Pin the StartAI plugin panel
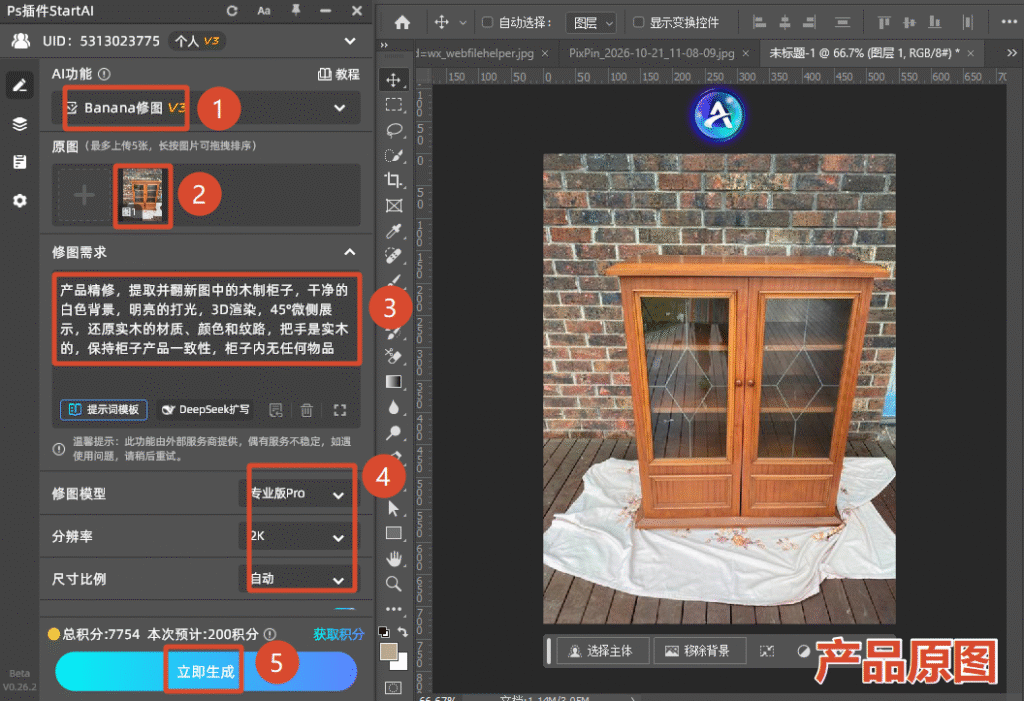This screenshot has width=1024, height=701. (296, 10)
